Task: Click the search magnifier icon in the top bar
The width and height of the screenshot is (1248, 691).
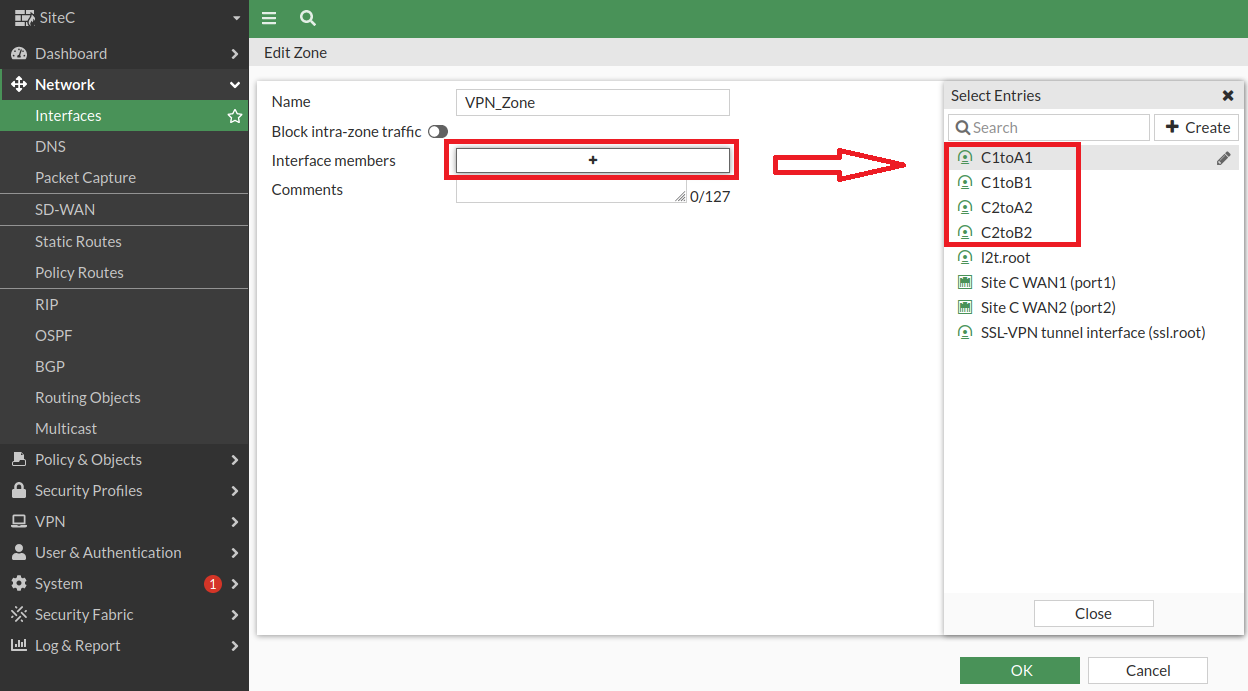Action: tap(308, 18)
